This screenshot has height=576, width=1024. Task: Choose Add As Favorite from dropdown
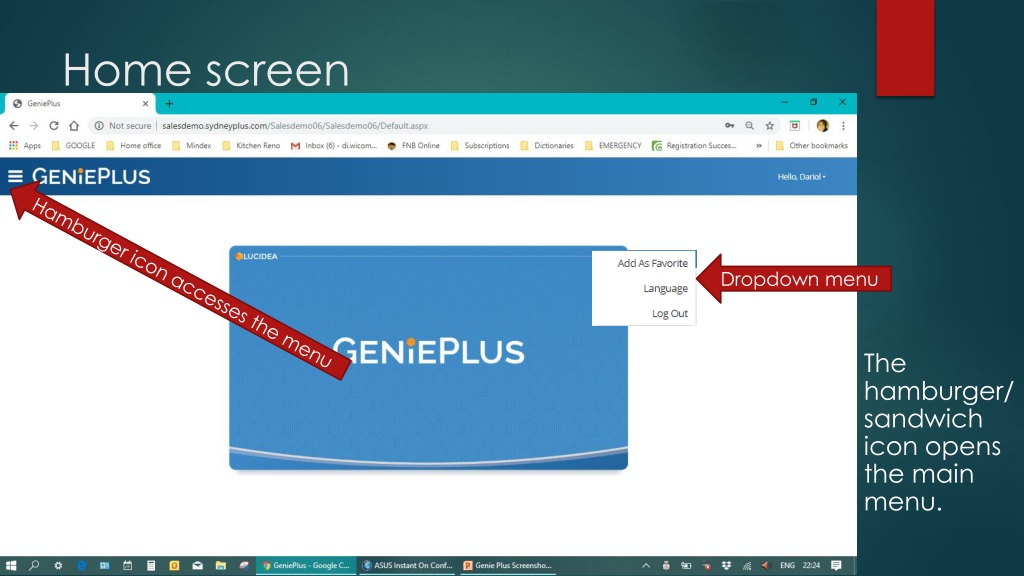(652, 263)
